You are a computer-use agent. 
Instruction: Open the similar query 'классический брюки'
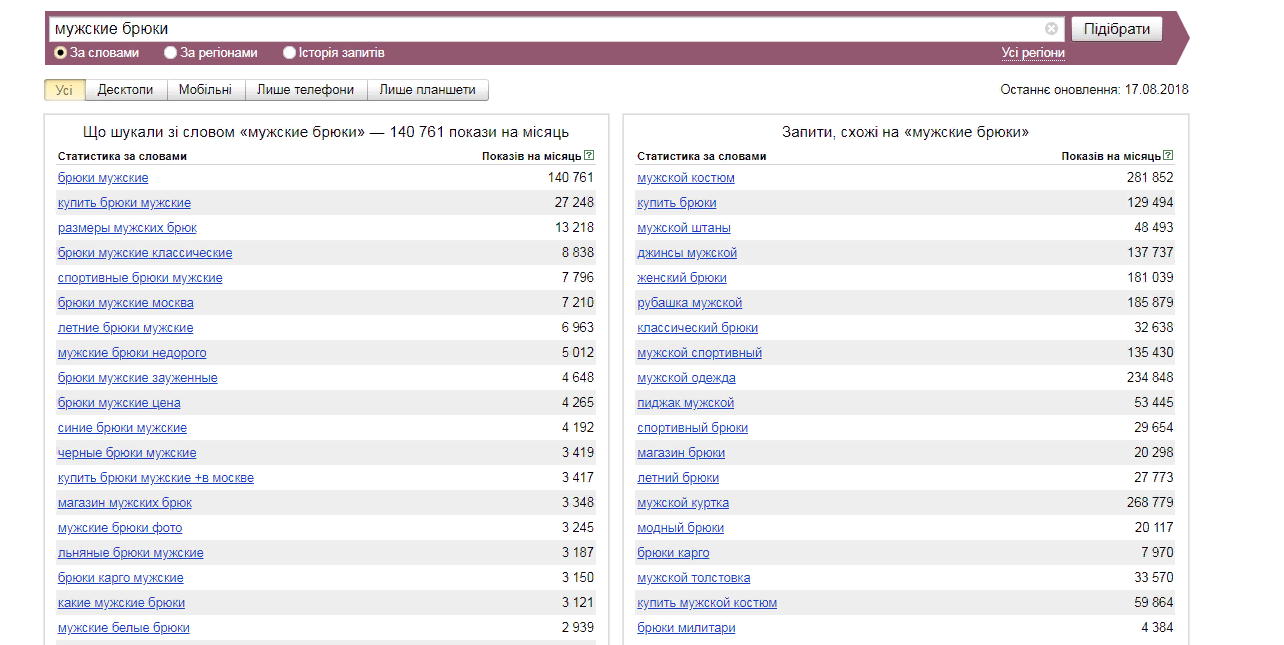pos(698,328)
